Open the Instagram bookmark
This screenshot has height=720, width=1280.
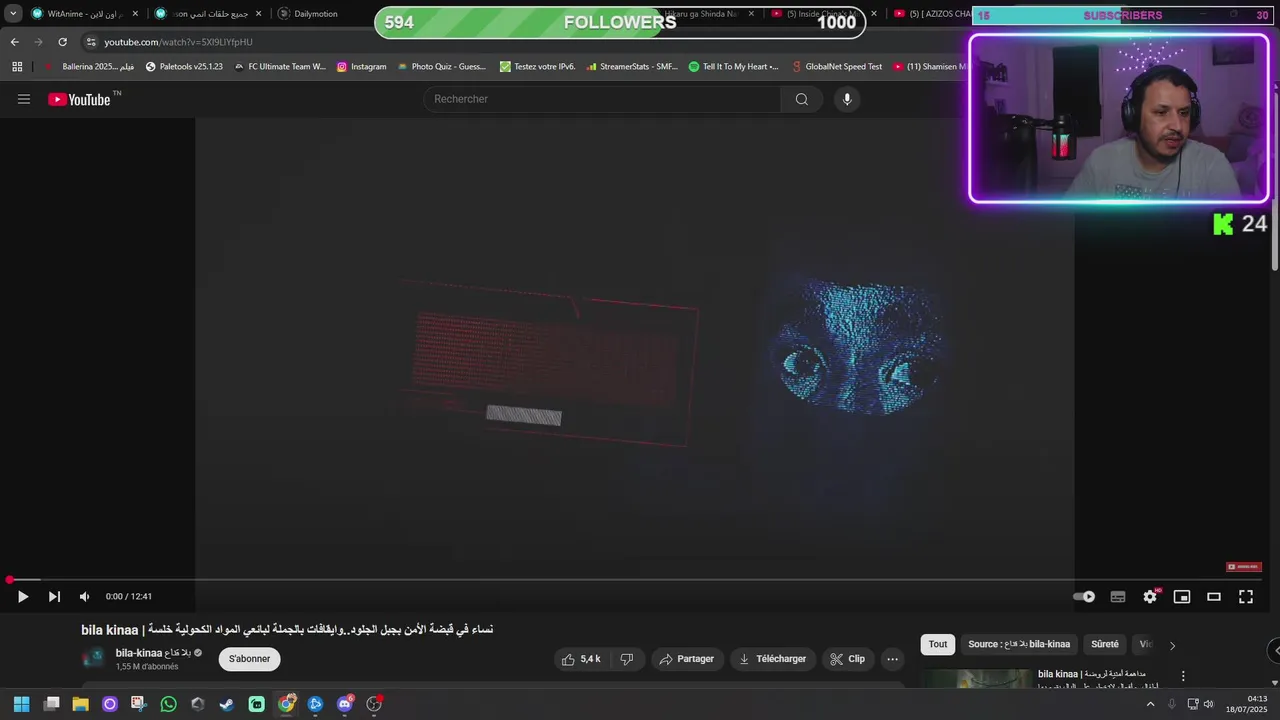pos(361,67)
